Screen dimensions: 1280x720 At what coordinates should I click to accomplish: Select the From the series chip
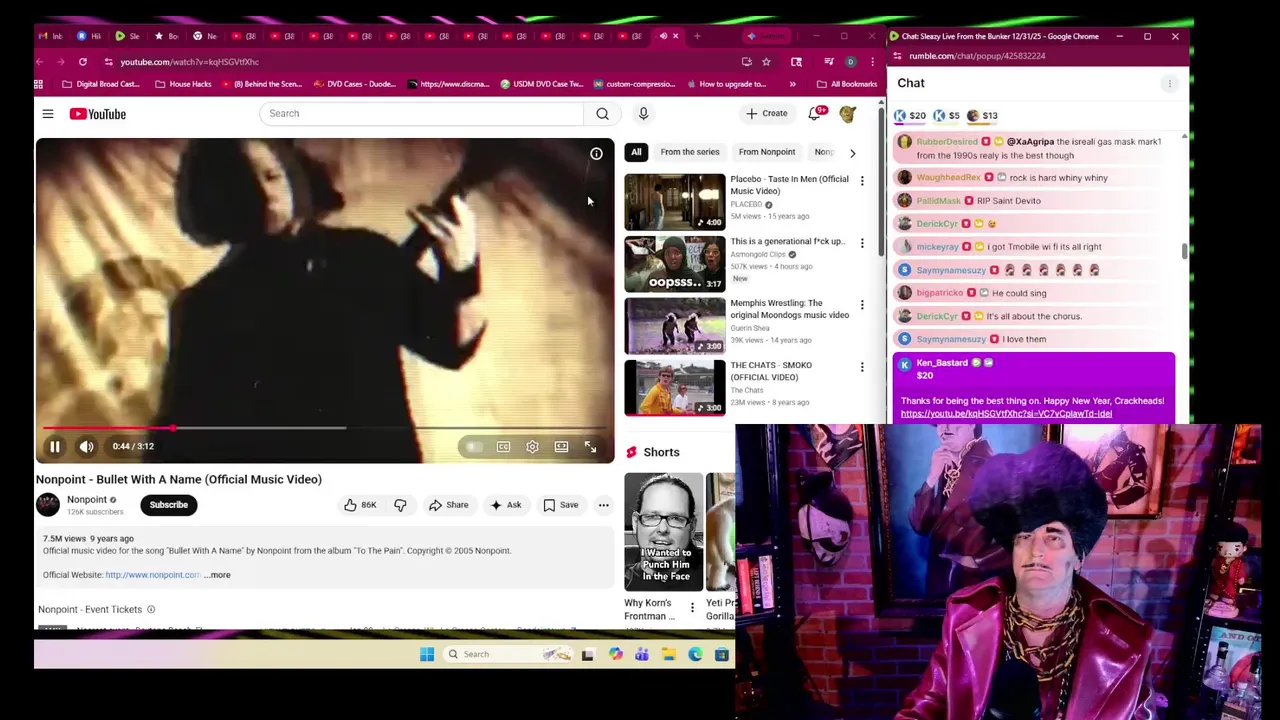click(x=690, y=152)
